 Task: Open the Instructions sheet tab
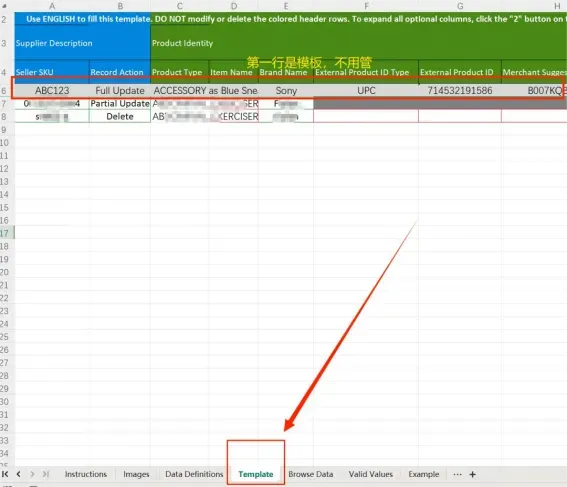(86, 474)
